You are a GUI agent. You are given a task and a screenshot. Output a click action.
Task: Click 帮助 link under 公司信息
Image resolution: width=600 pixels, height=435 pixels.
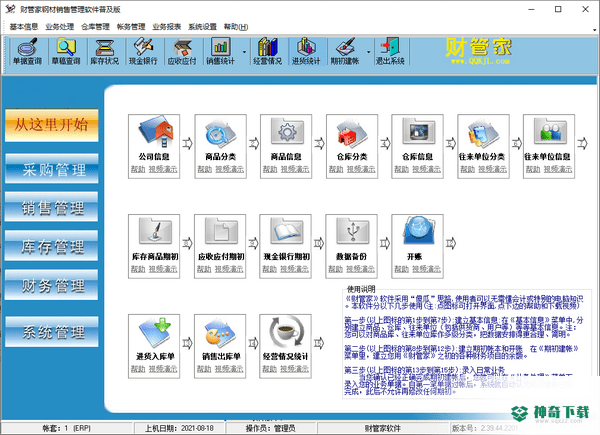point(138,169)
